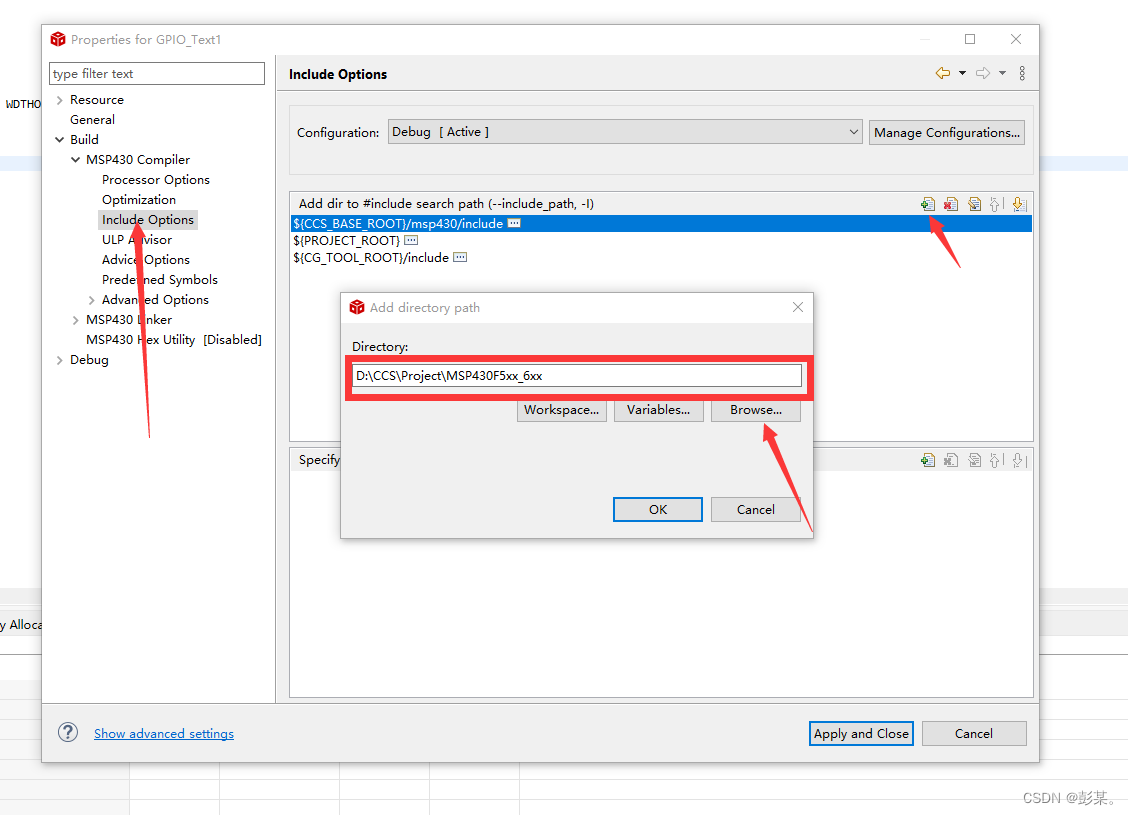Click the type filter text field
Screen dimensions: 1128x815
tap(157, 73)
